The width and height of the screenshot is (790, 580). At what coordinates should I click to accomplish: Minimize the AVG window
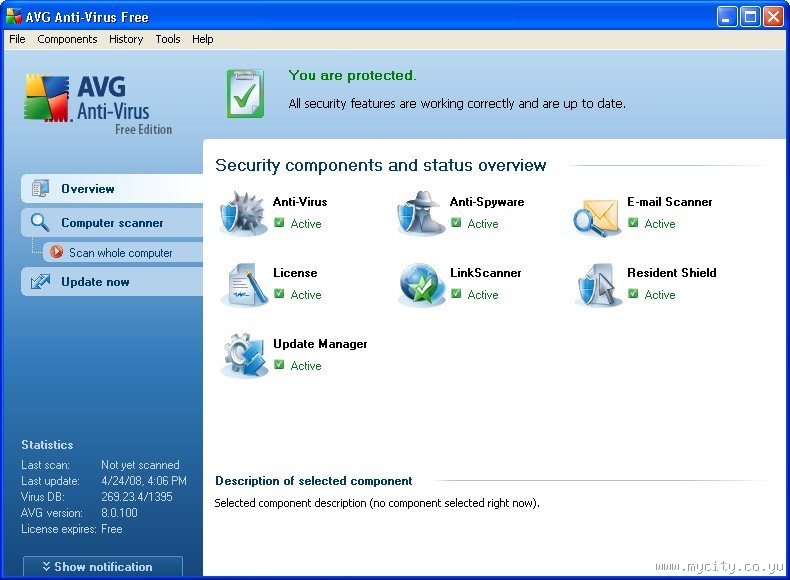coord(727,17)
